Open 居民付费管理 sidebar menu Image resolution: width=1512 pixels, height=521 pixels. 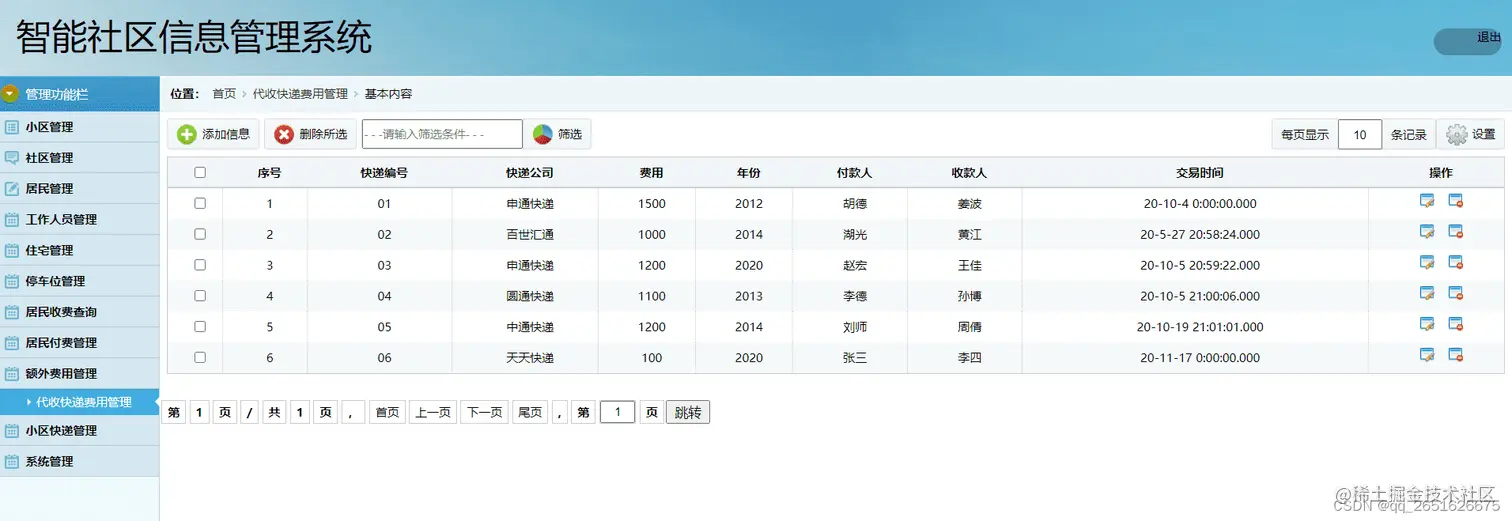click(80, 342)
